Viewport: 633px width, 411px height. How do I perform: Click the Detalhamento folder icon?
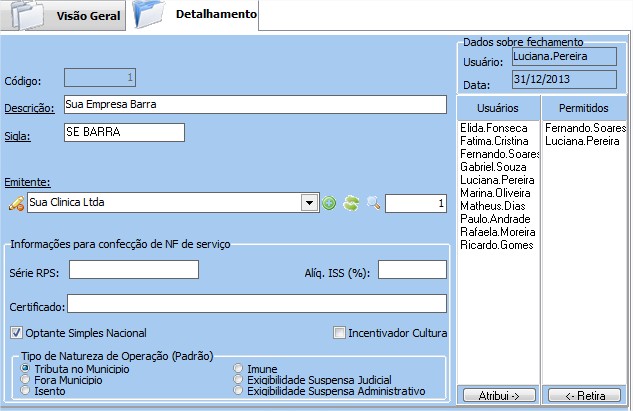[x=149, y=16]
